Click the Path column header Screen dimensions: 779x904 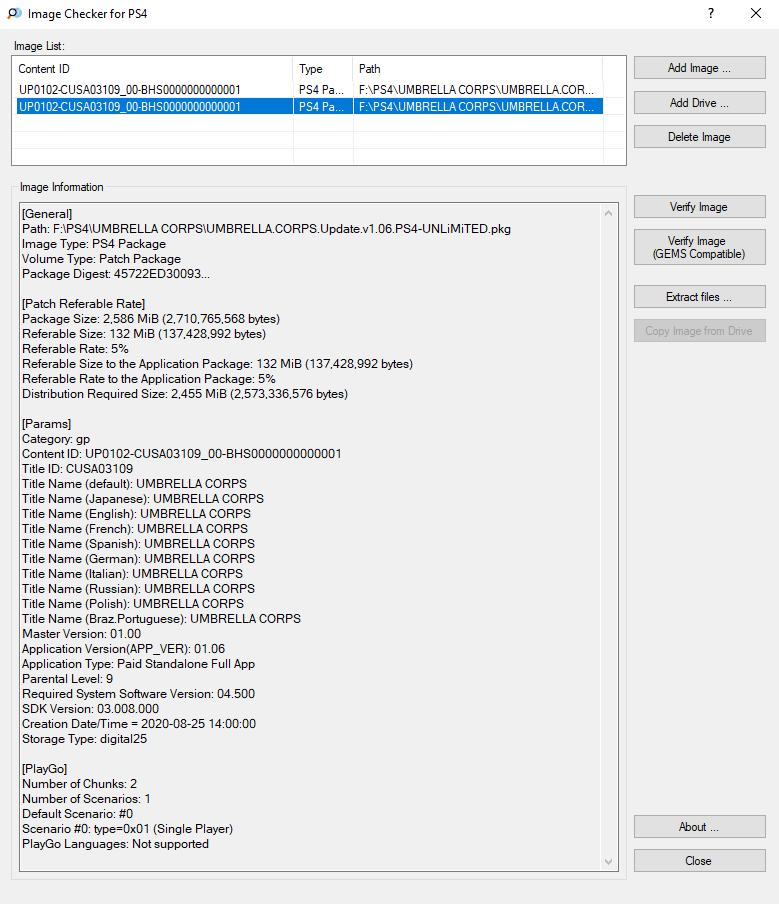478,69
